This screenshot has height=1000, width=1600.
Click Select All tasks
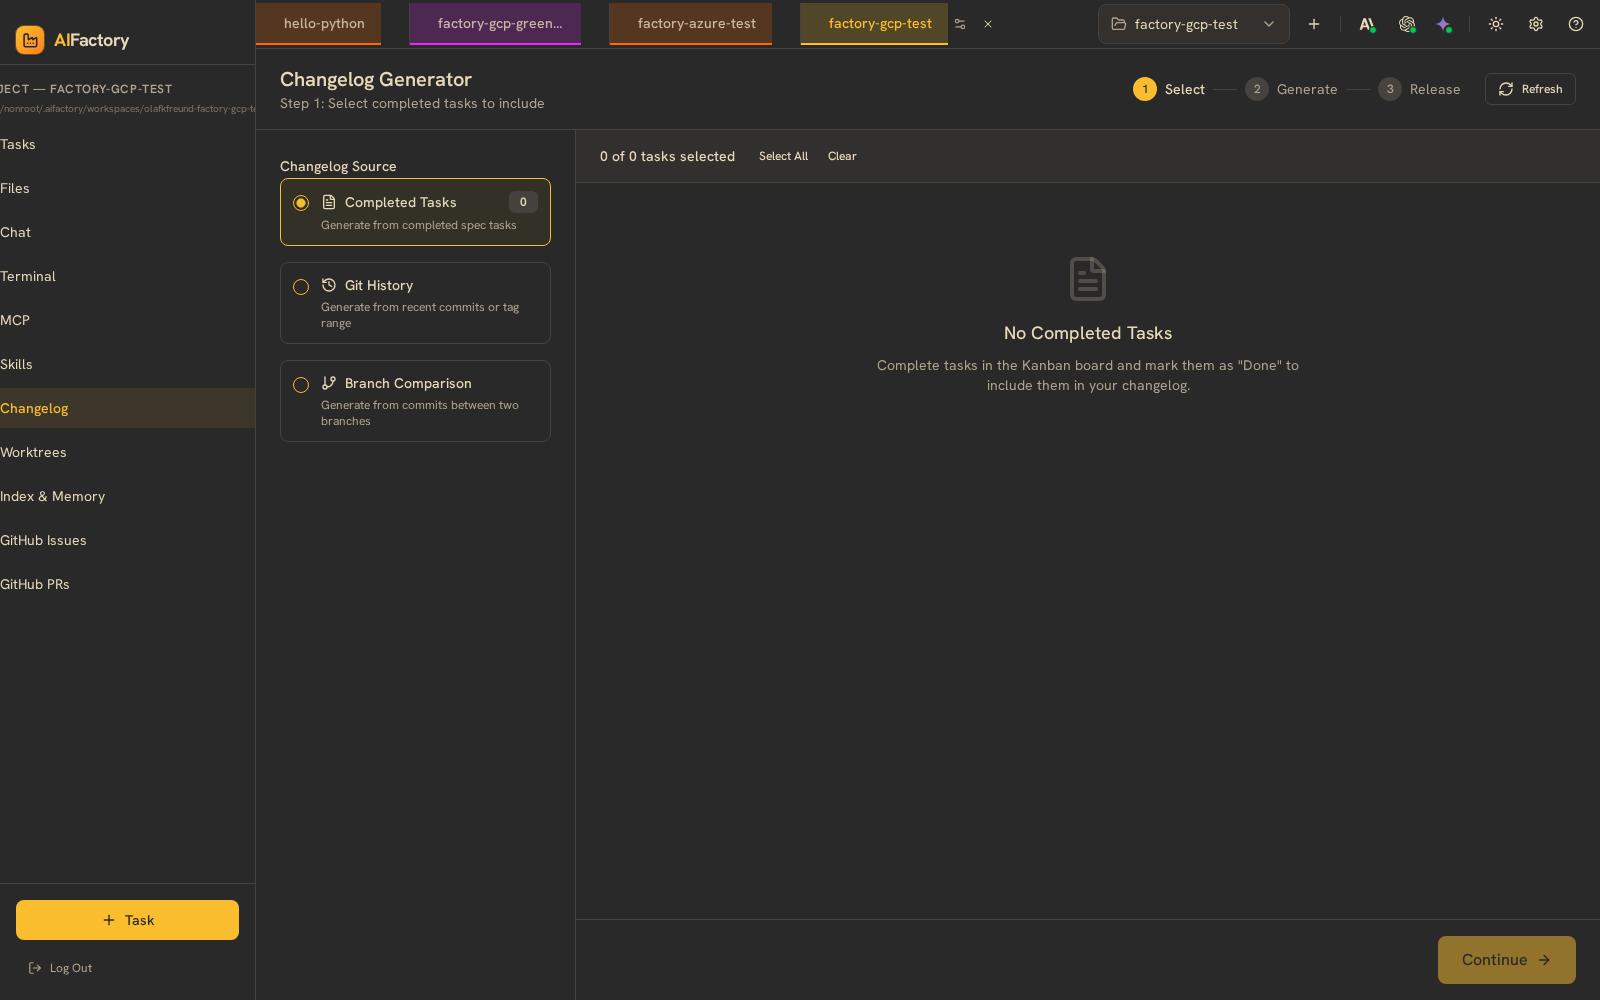click(783, 156)
